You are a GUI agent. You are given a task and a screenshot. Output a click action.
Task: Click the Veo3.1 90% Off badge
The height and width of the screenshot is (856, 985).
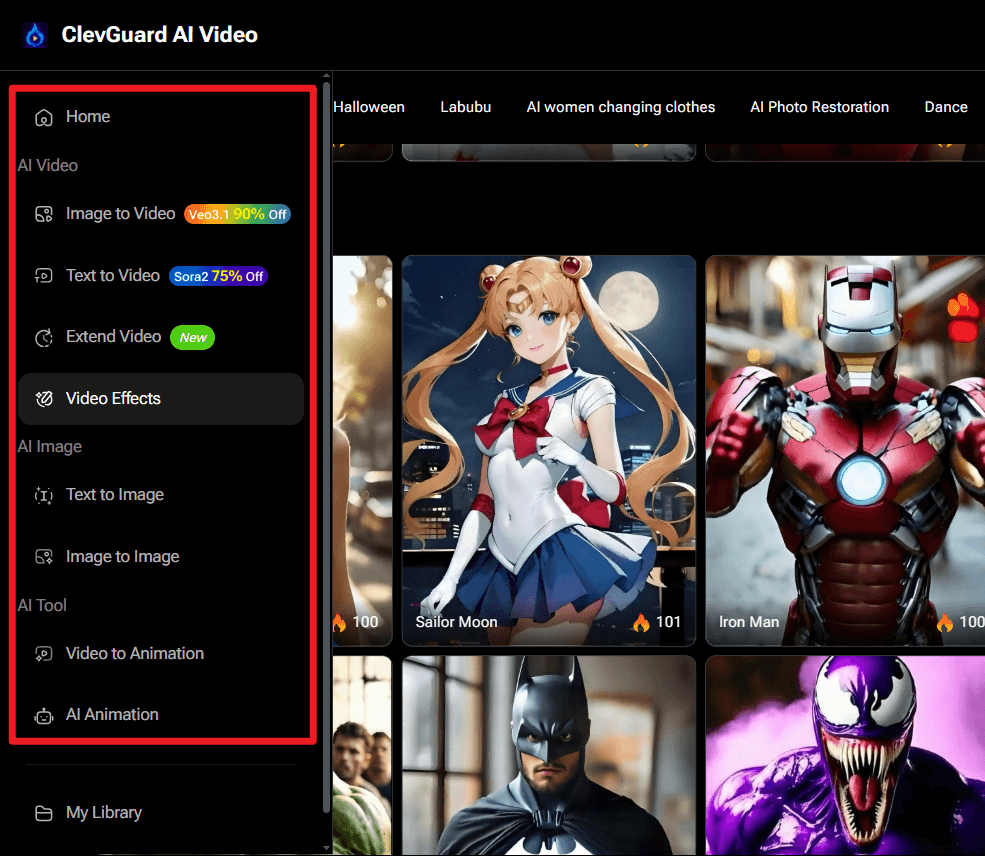click(237, 213)
